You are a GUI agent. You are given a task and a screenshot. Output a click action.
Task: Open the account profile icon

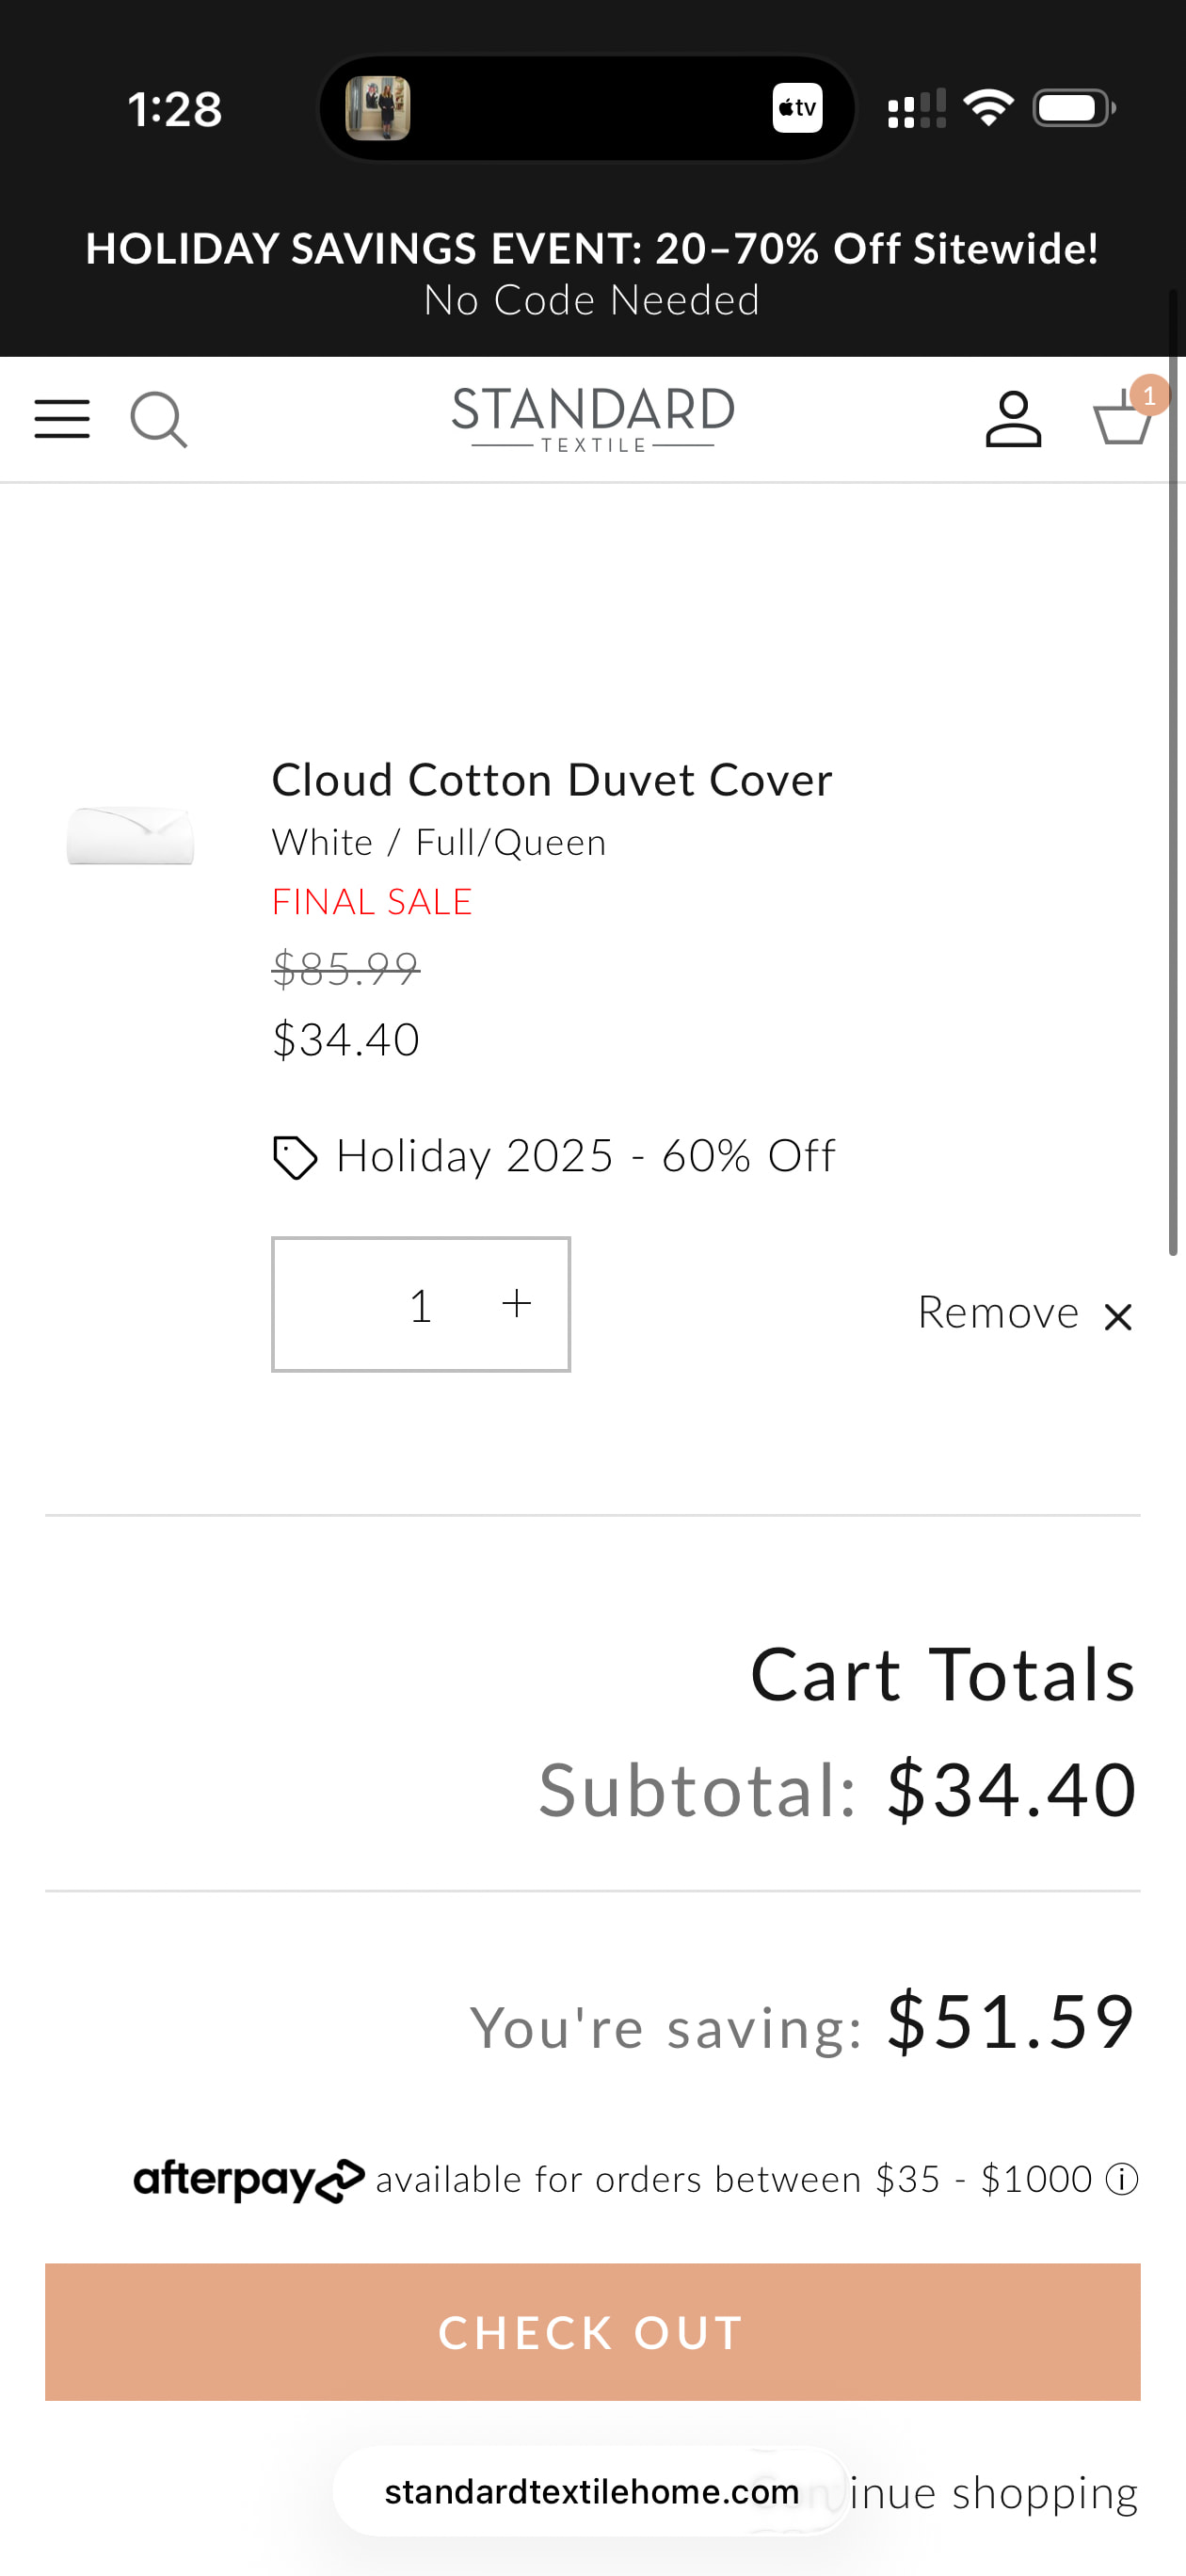[x=1013, y=419]
